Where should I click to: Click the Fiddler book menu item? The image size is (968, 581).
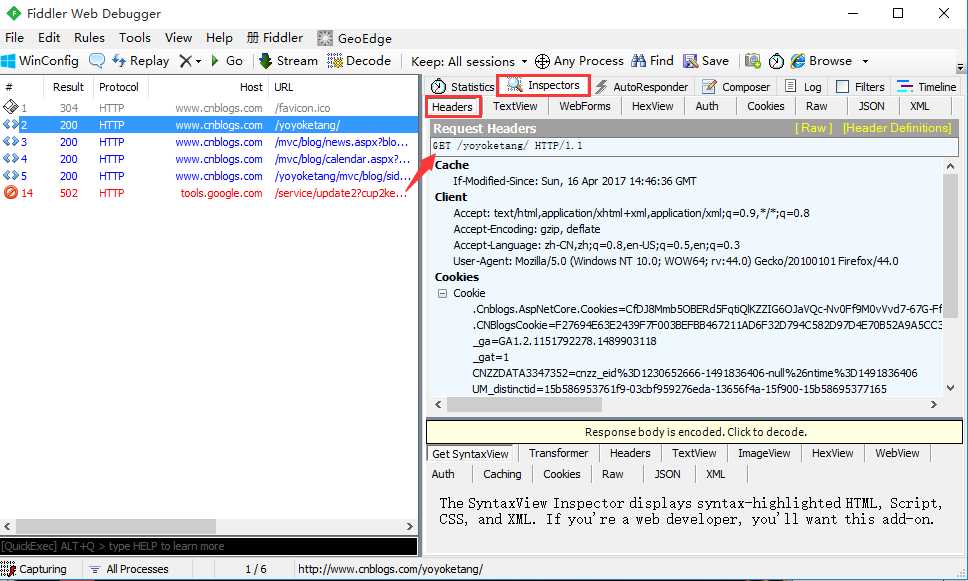(275, 38)
